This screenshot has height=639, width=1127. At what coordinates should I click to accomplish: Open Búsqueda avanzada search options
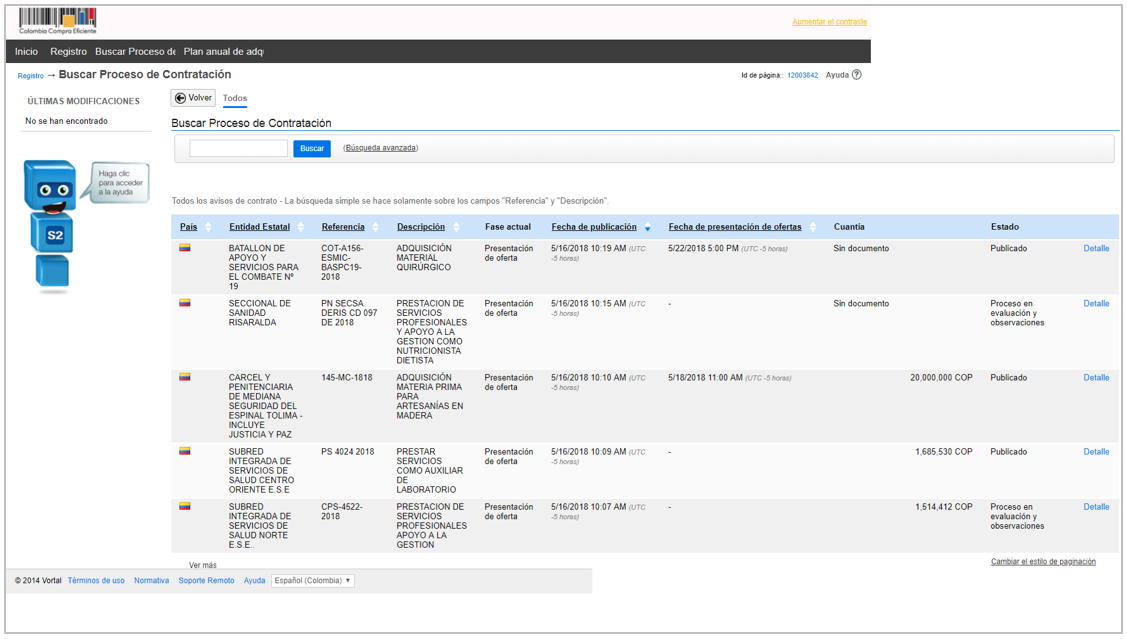click(x=380, y=148)
